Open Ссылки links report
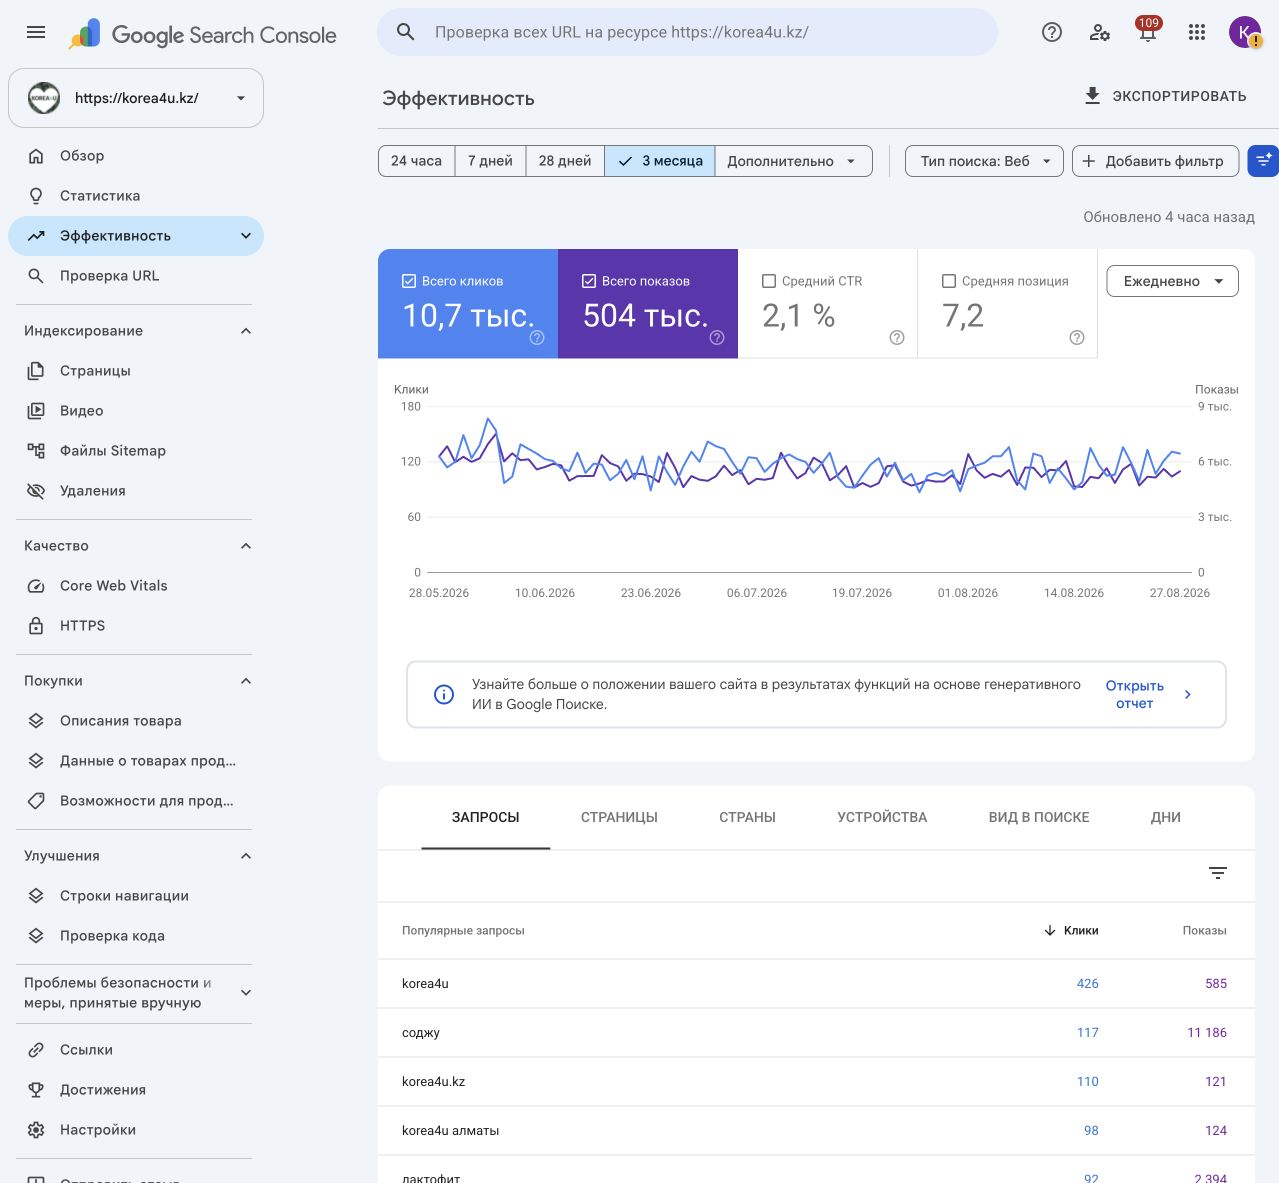 click(136, 1050)
